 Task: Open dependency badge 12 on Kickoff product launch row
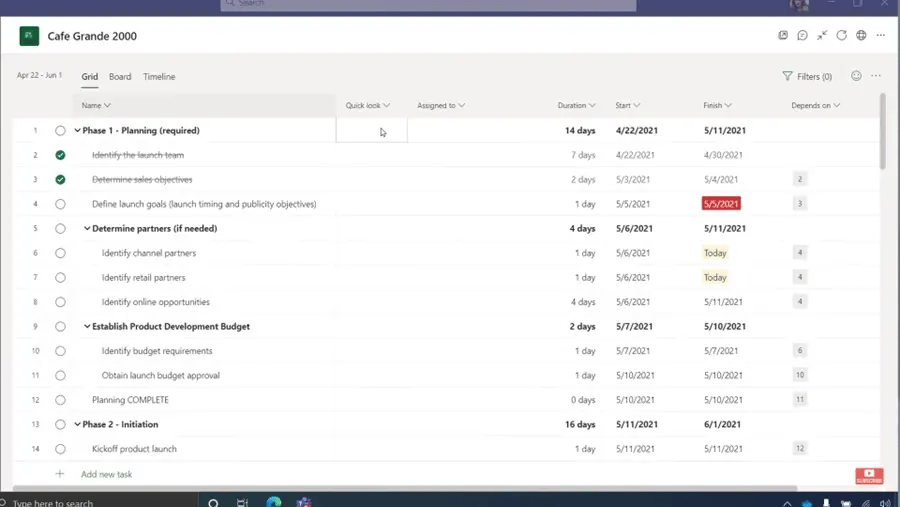(x=800, y=448)
